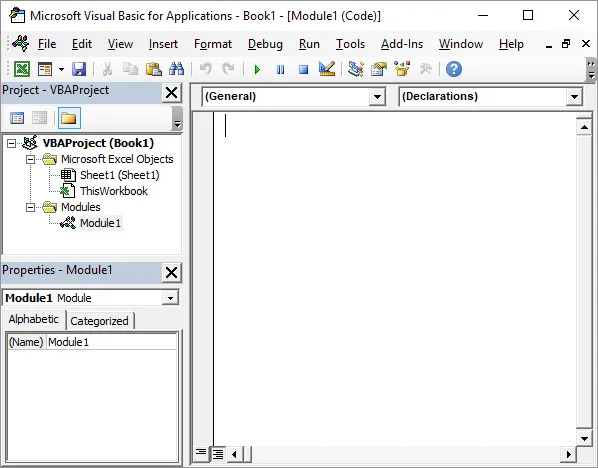
Task: Click the View Code icon in Project pane
Action: 17,118
